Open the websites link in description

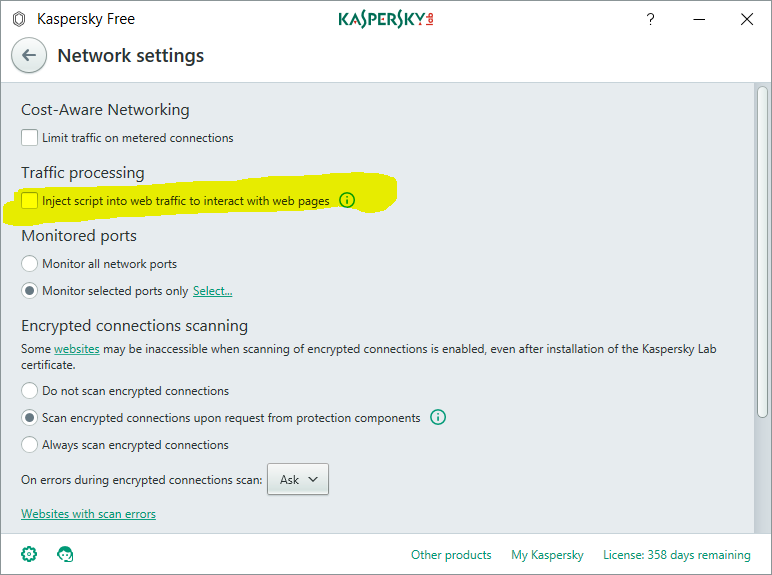[x=76, y=350]
